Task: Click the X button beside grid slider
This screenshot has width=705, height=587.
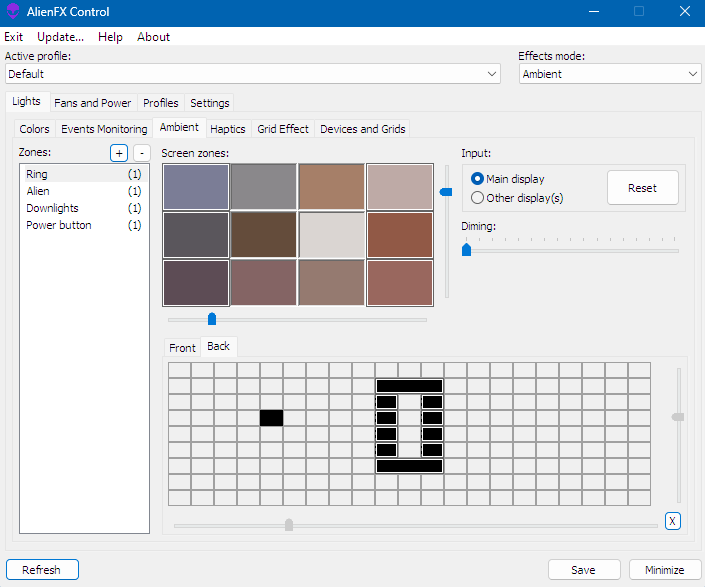Action: point(672,521)
